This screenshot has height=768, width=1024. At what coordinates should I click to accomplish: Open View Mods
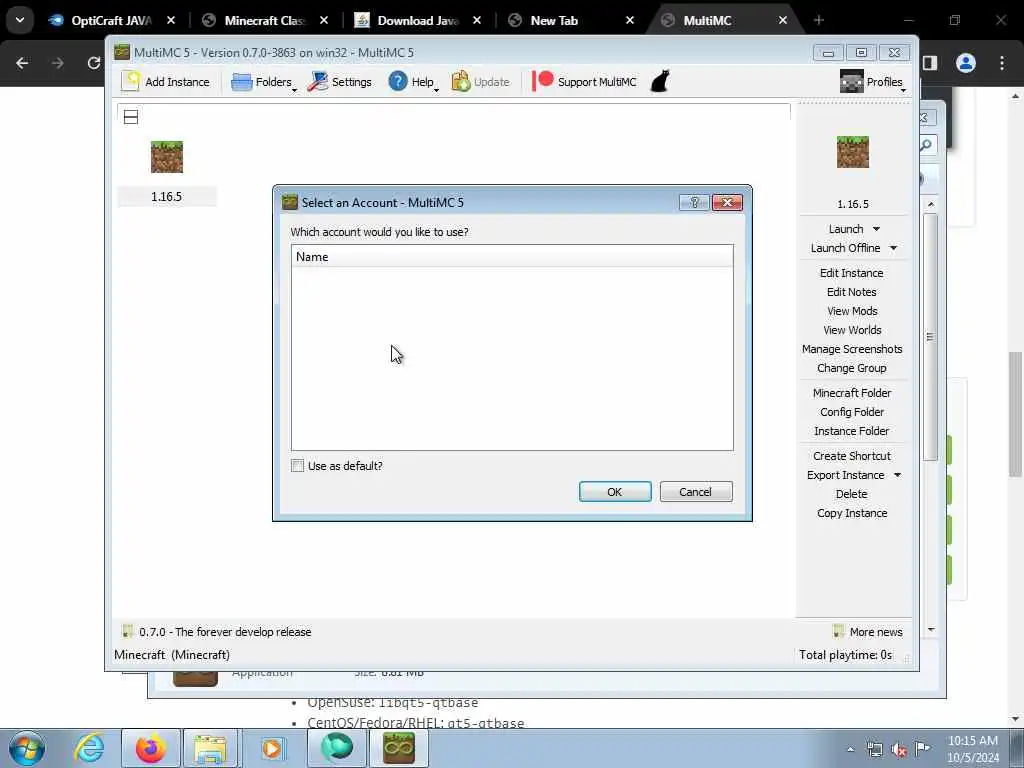(x=852, y=311)
